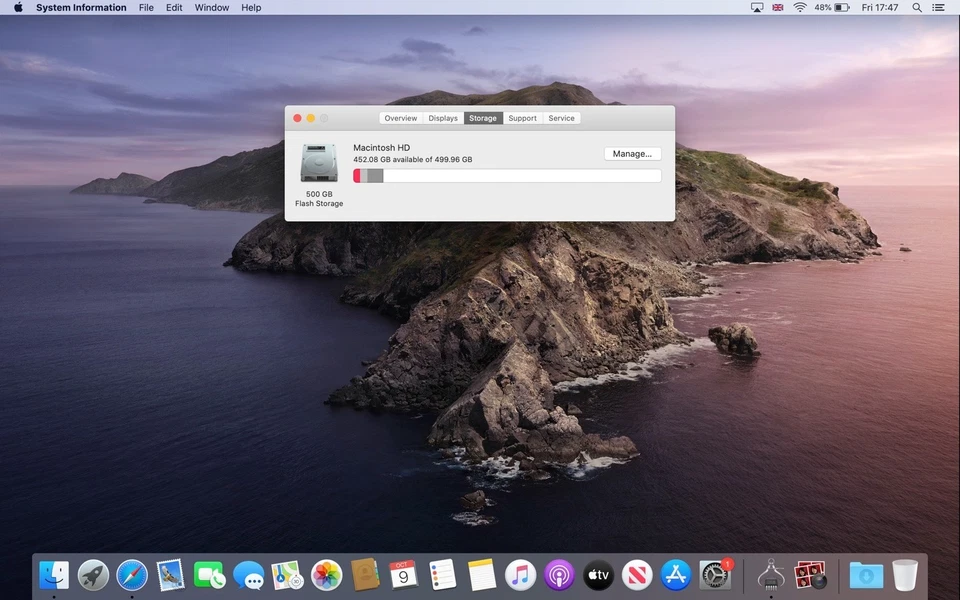Launch Maps from the Dock

tap(287, 576)
